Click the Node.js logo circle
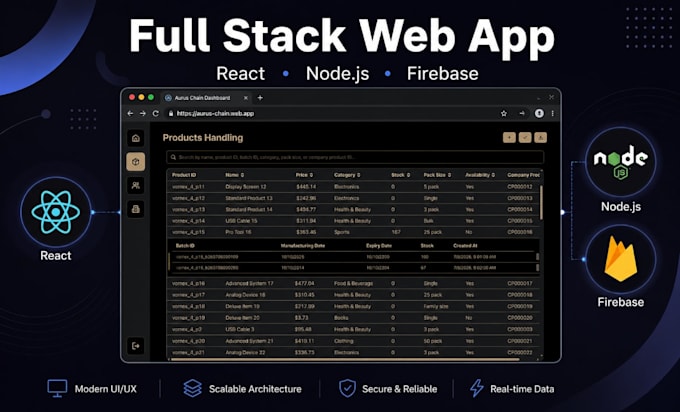 point(621,162)
